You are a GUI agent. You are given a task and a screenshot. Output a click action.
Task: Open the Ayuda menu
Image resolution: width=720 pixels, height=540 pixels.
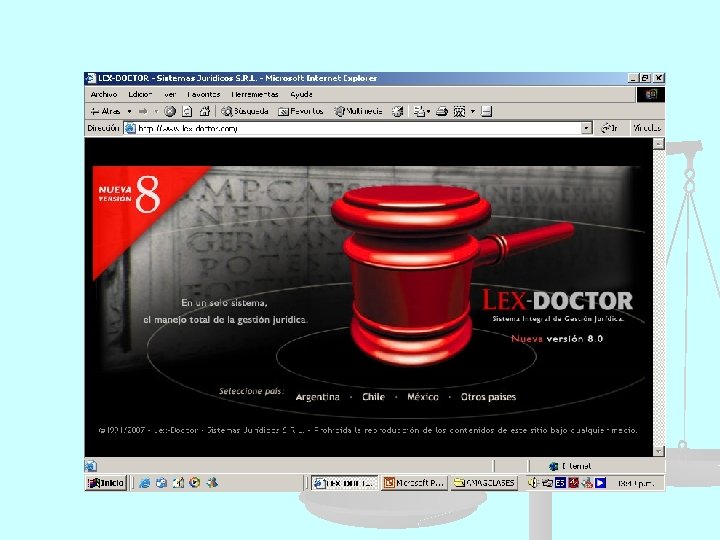[301, 94]
